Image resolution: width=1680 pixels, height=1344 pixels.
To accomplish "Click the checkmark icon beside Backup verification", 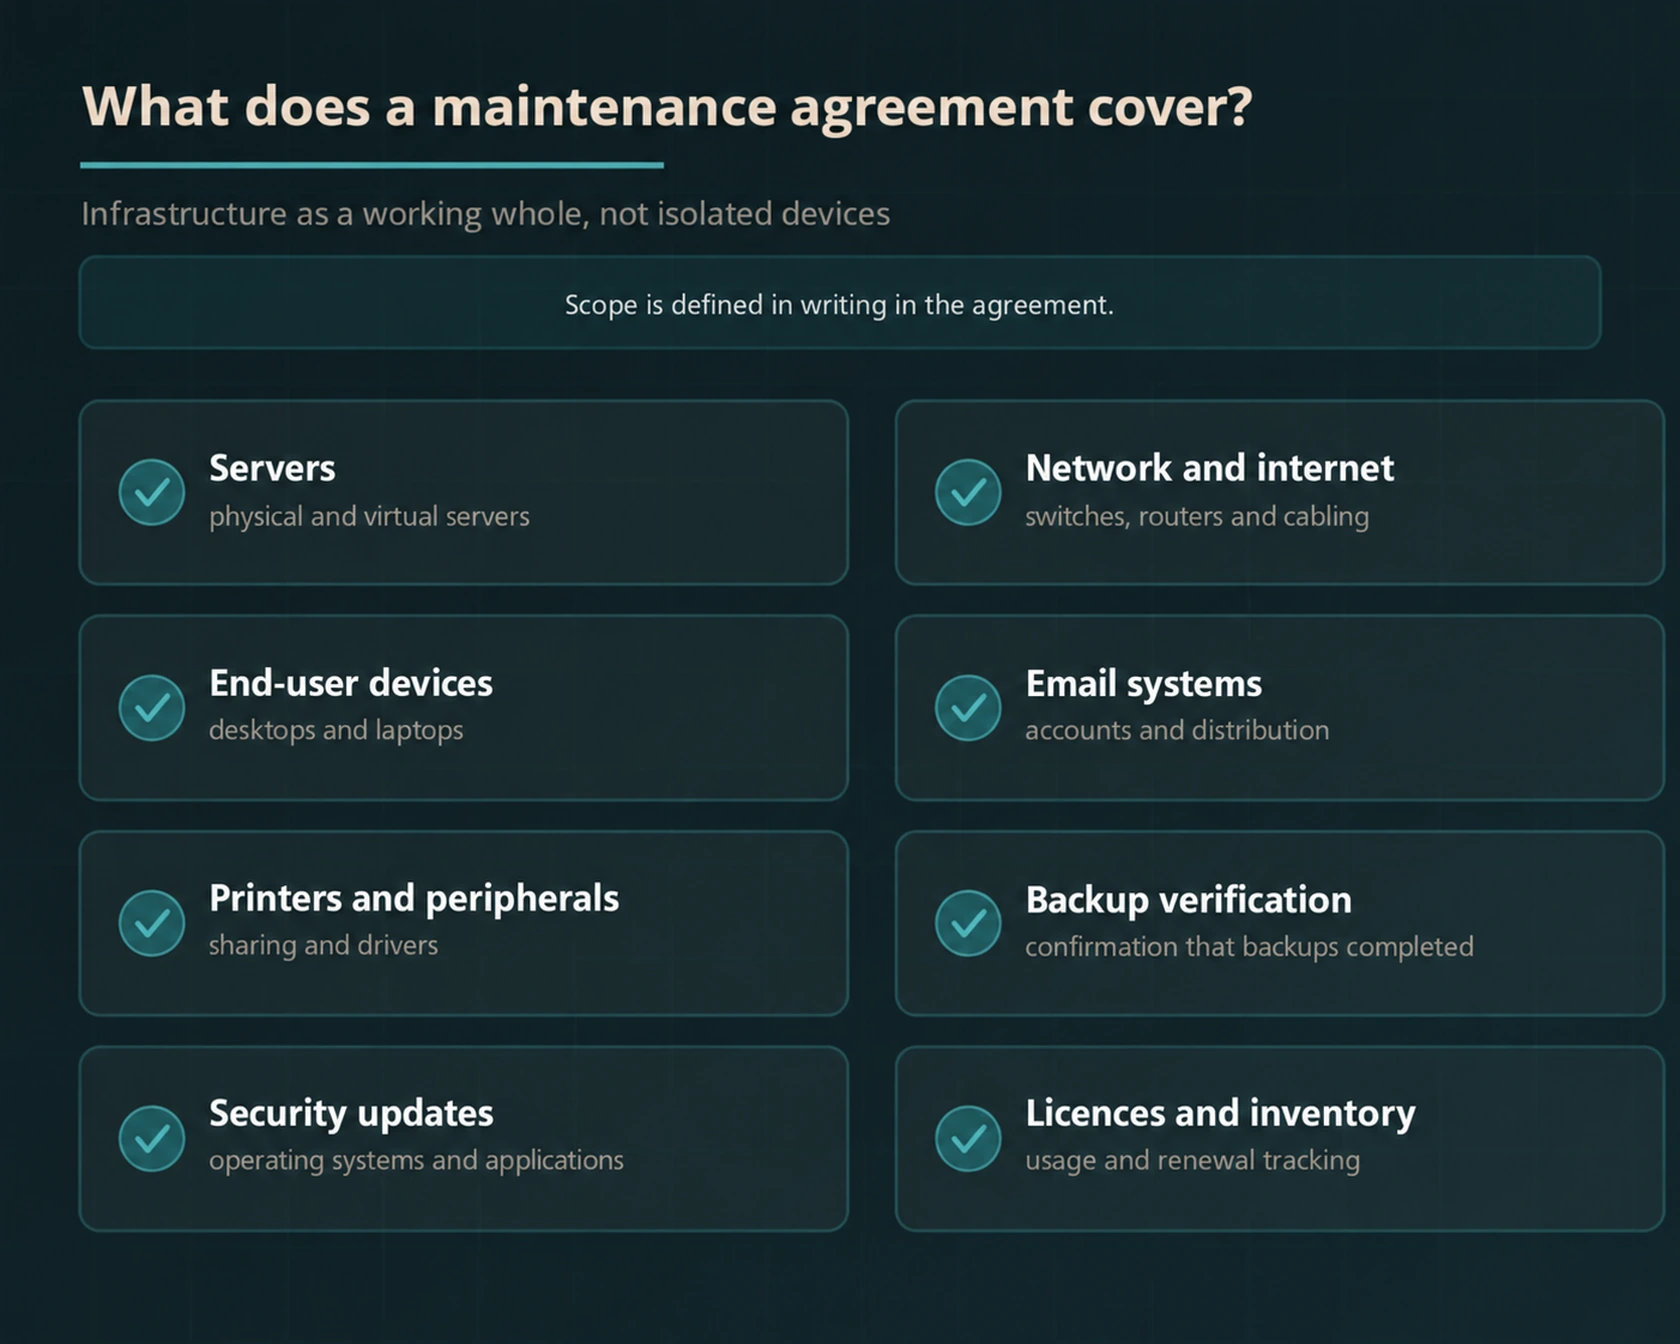I will point(968,923).
